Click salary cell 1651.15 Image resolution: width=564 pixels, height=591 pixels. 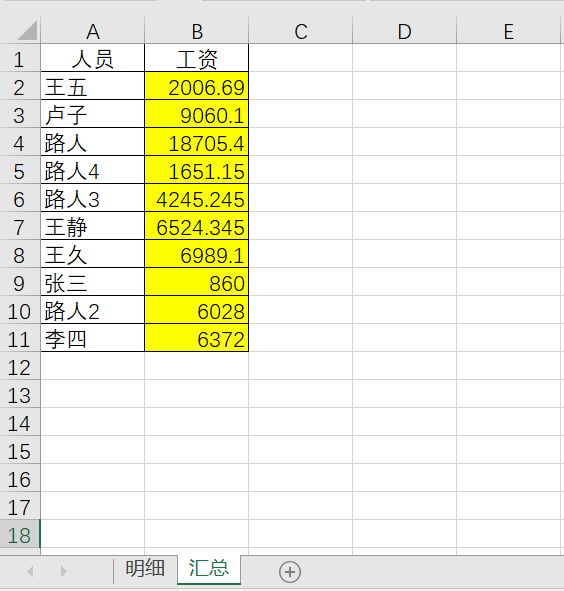197,171
